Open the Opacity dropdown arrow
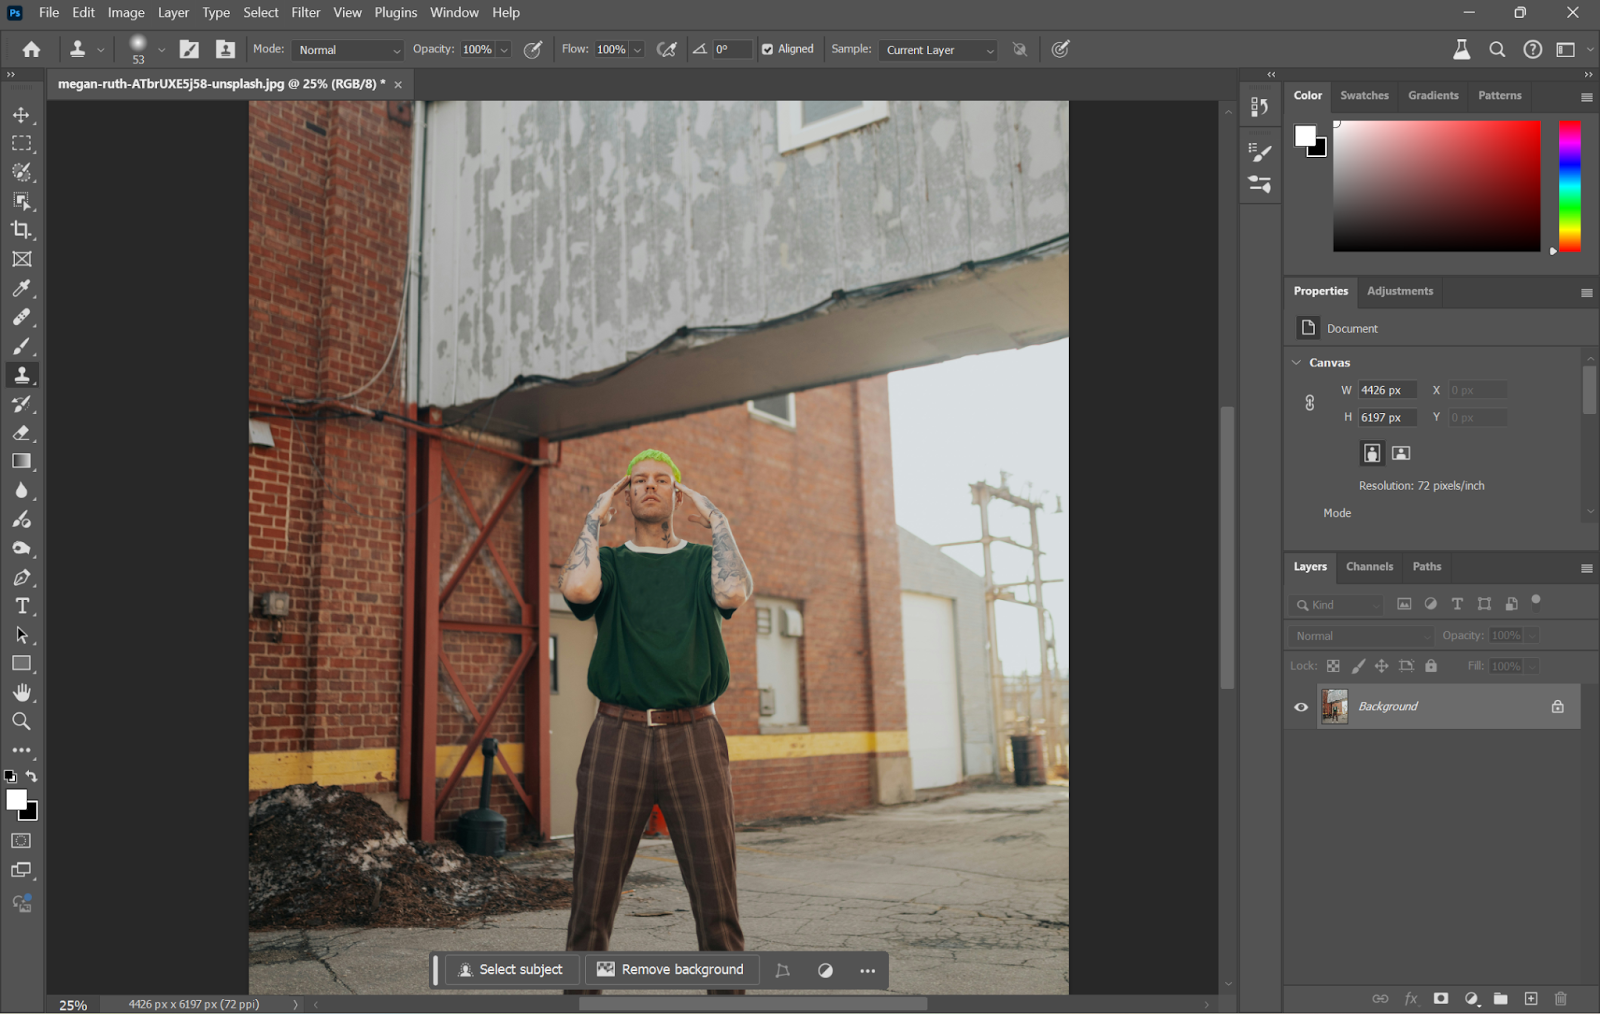Screen dimensions: 1600x1014 point(504,50)
